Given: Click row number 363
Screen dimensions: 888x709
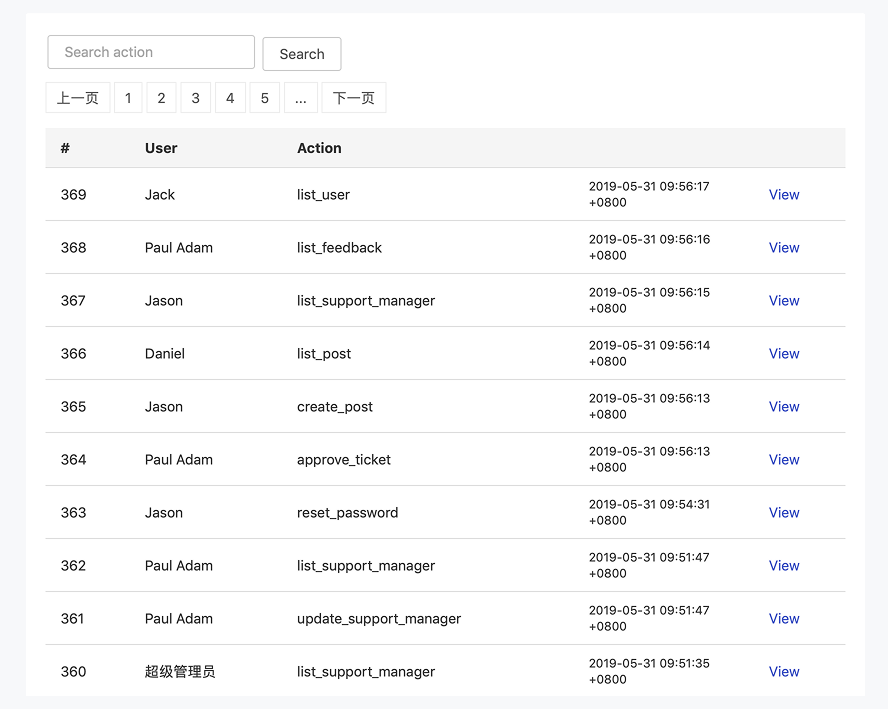Looking at the screenshot, I should 74,512.
